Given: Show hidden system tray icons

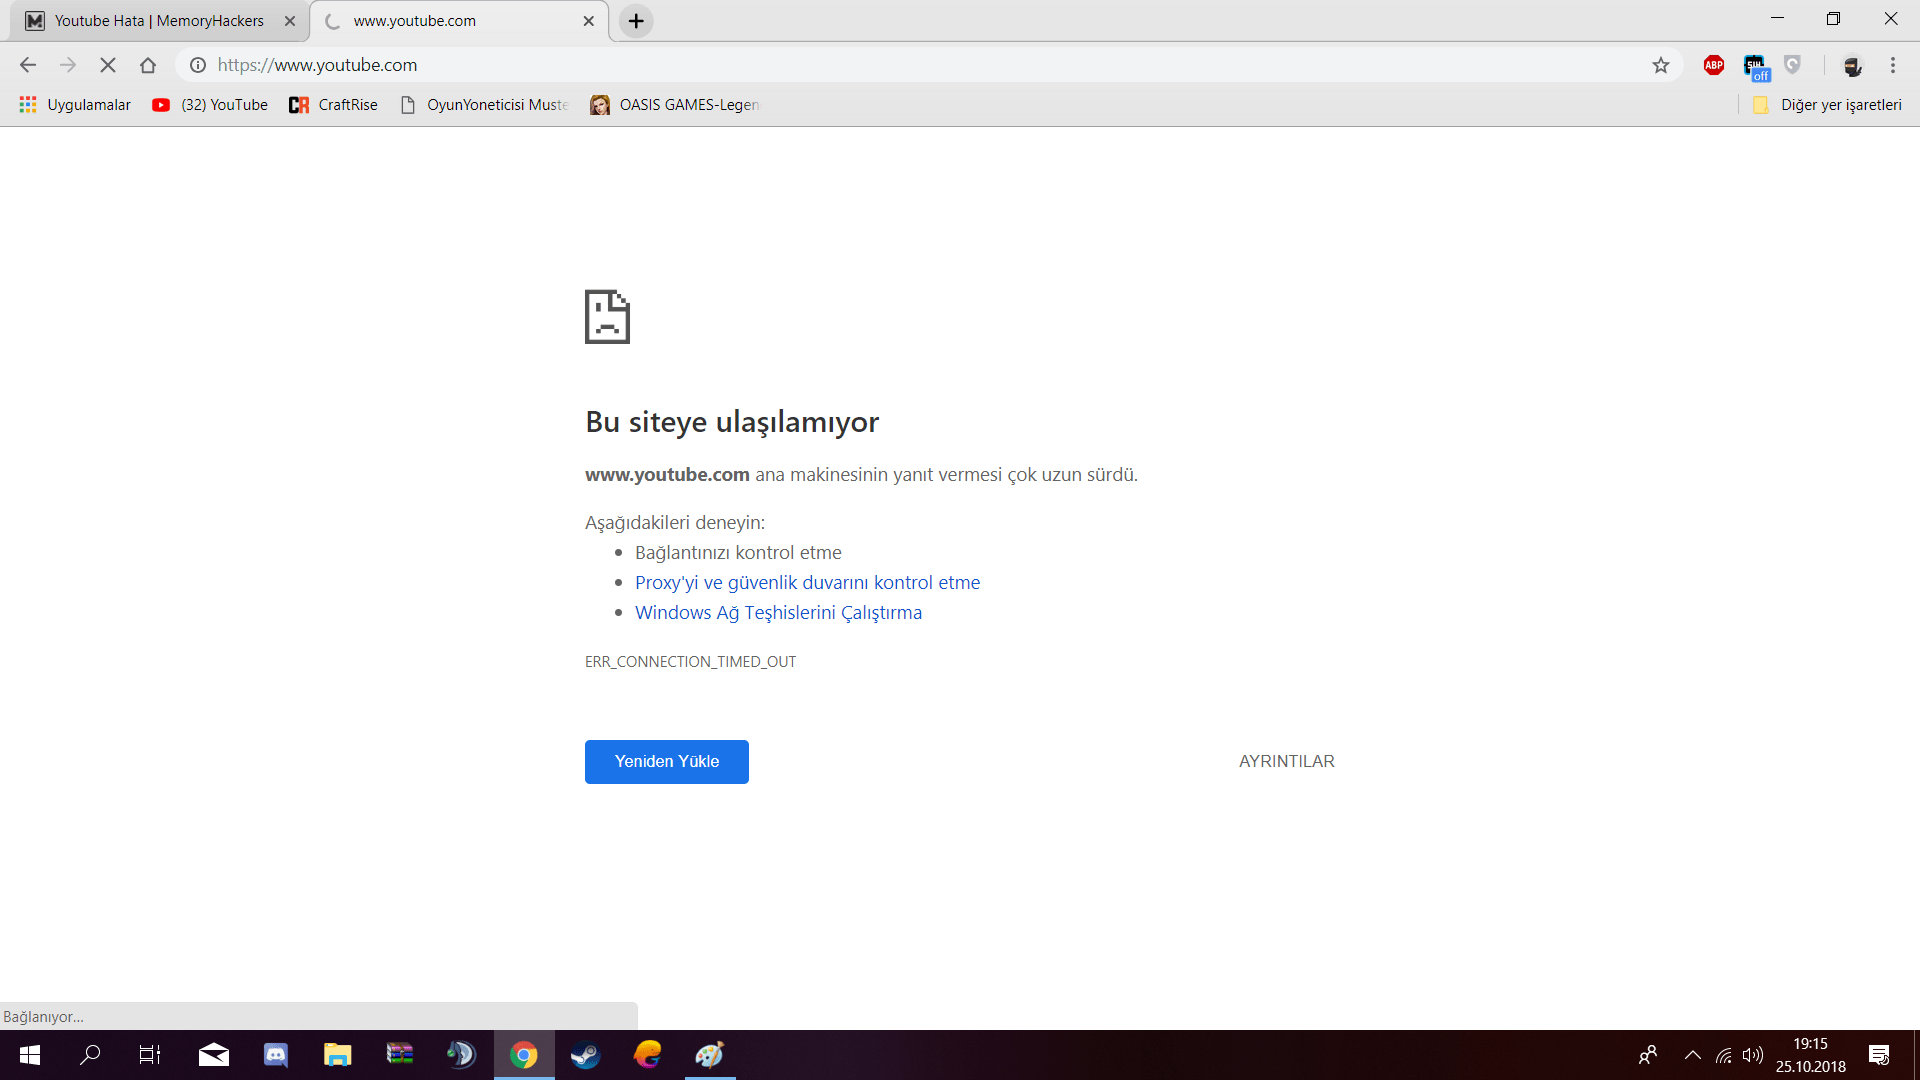Looking at the screenshot, I should [x=1693, y=1055].
